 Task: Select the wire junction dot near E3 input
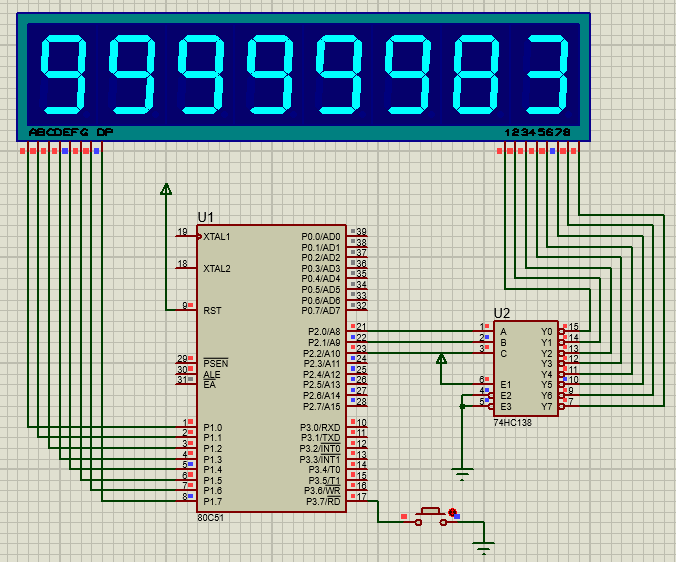click(x=462, y=406)
